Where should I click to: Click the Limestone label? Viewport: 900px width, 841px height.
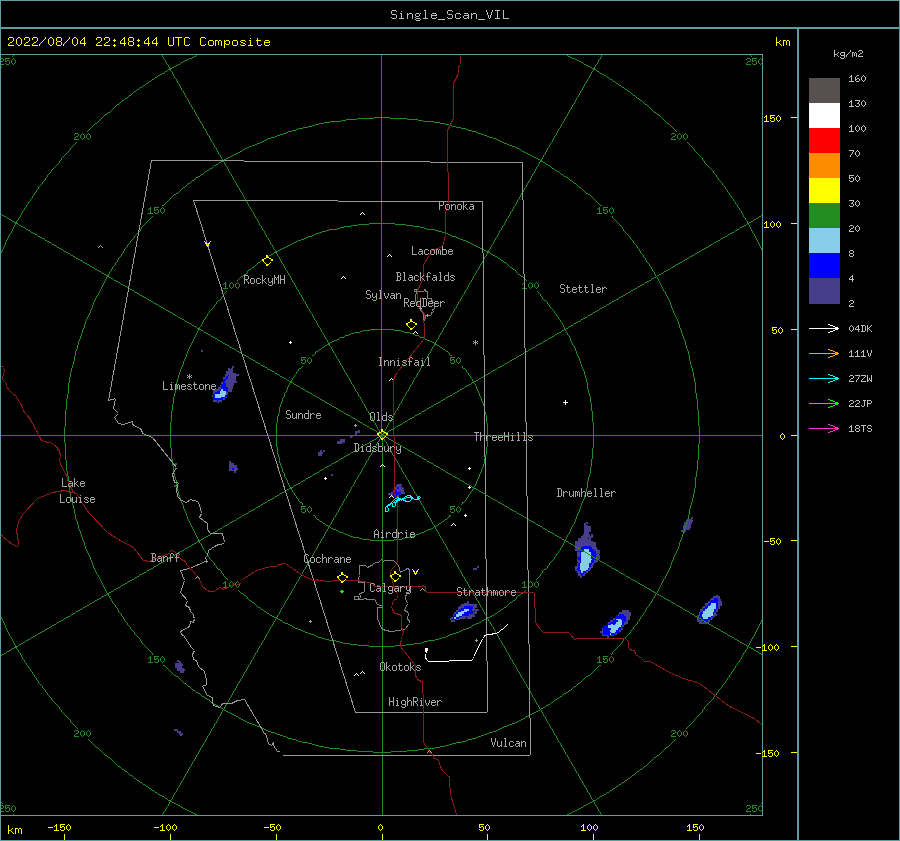pos(189,386)
